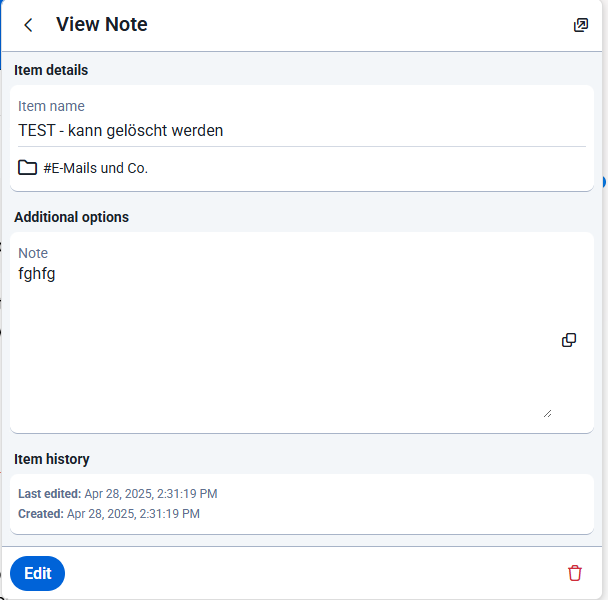Click the folder icon beside #E-Mails und Co.
608x600 pixels.
(28, 168)
